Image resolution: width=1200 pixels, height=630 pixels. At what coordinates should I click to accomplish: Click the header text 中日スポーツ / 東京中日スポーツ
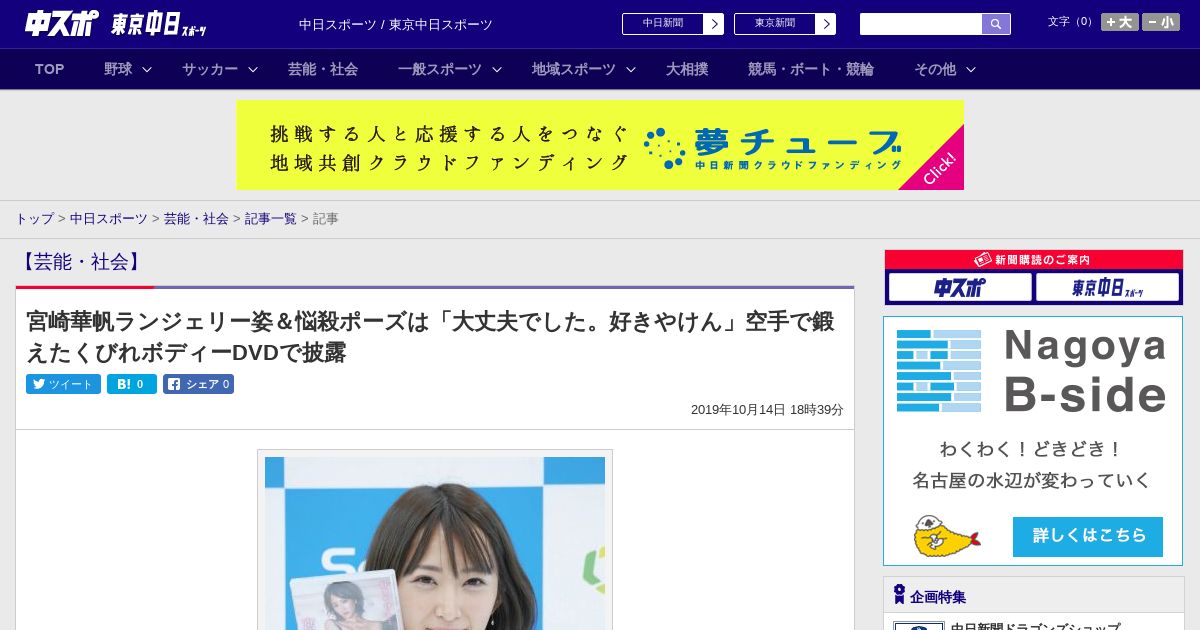coord(396,24)
